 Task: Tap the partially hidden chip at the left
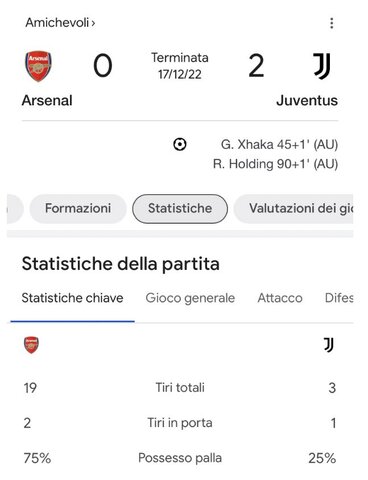[x=15, y=208]
